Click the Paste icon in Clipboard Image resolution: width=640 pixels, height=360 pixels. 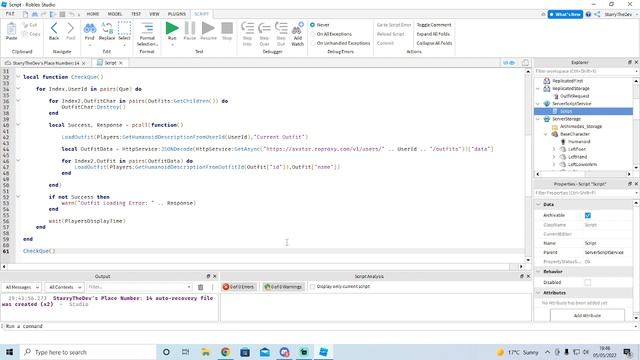[11, 29]
